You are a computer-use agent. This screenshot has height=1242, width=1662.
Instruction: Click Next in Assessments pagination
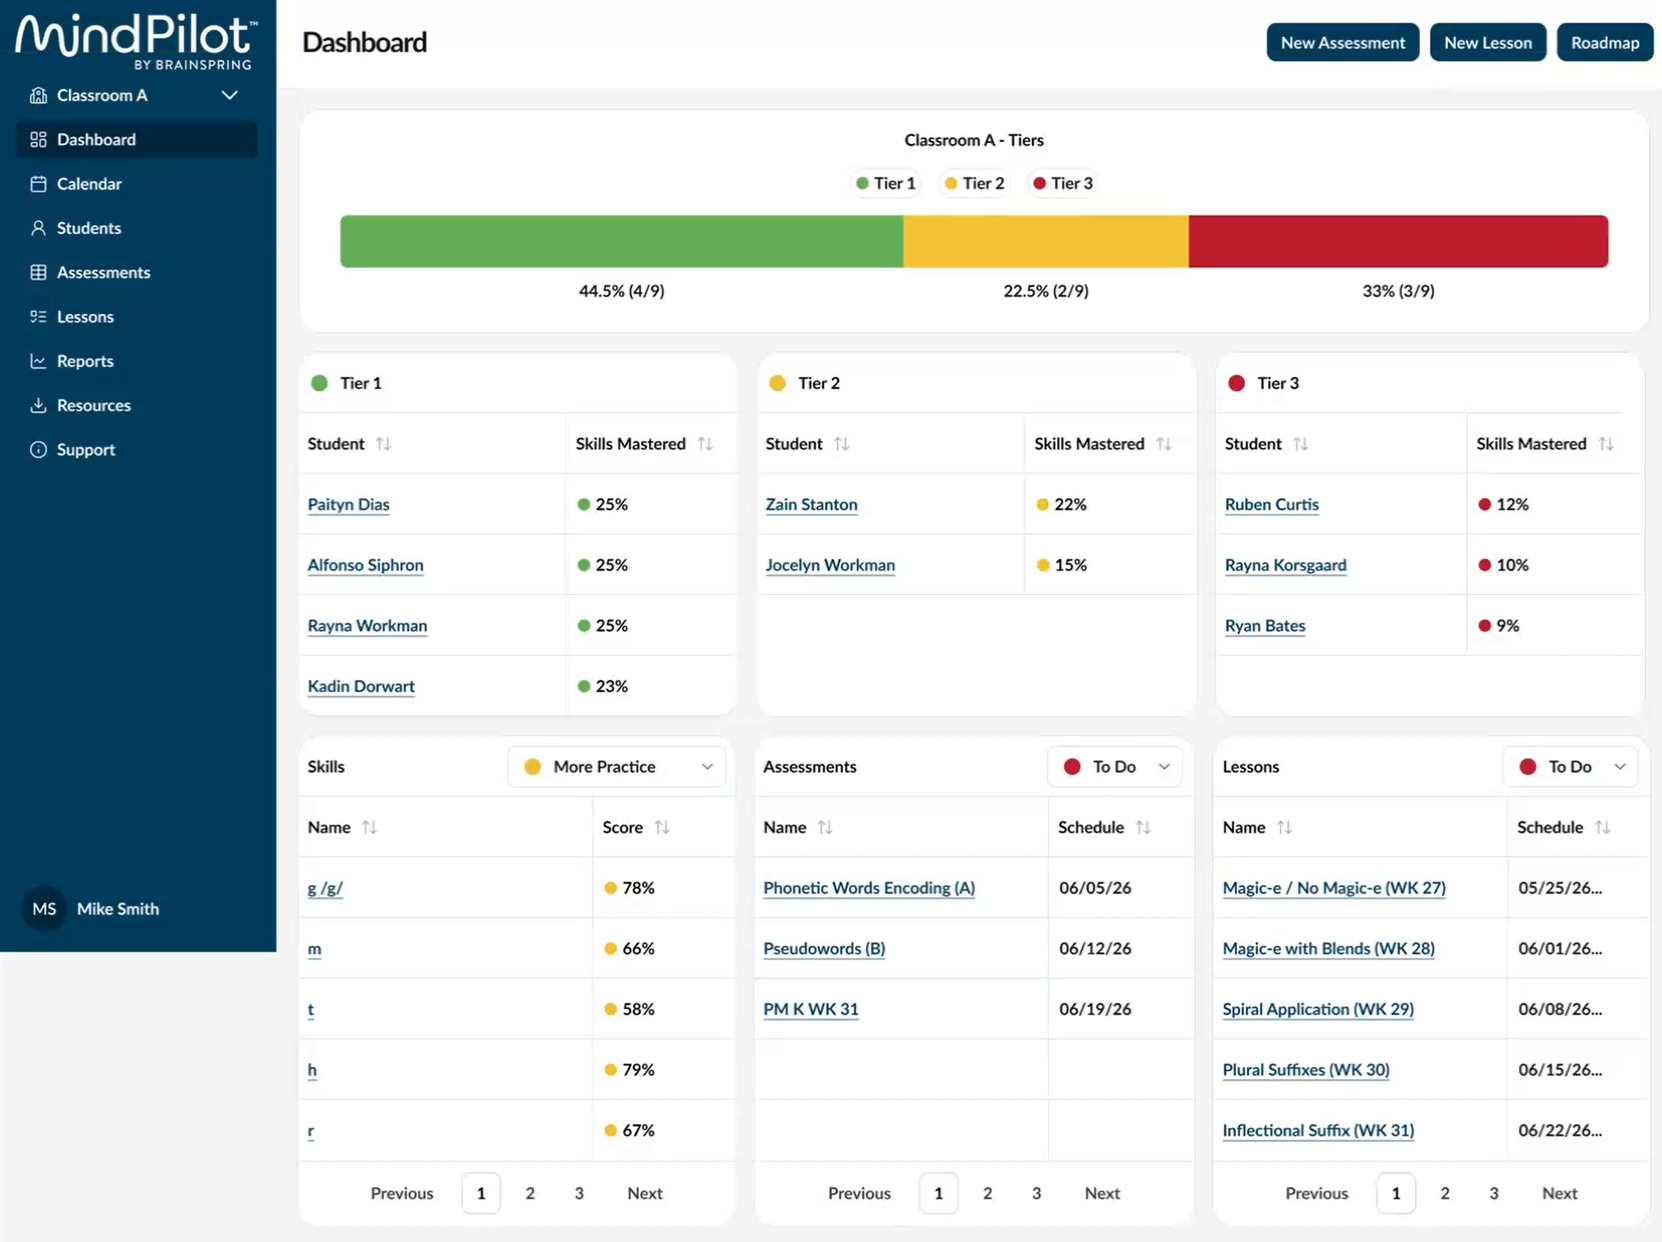tap(1102, 1193)
